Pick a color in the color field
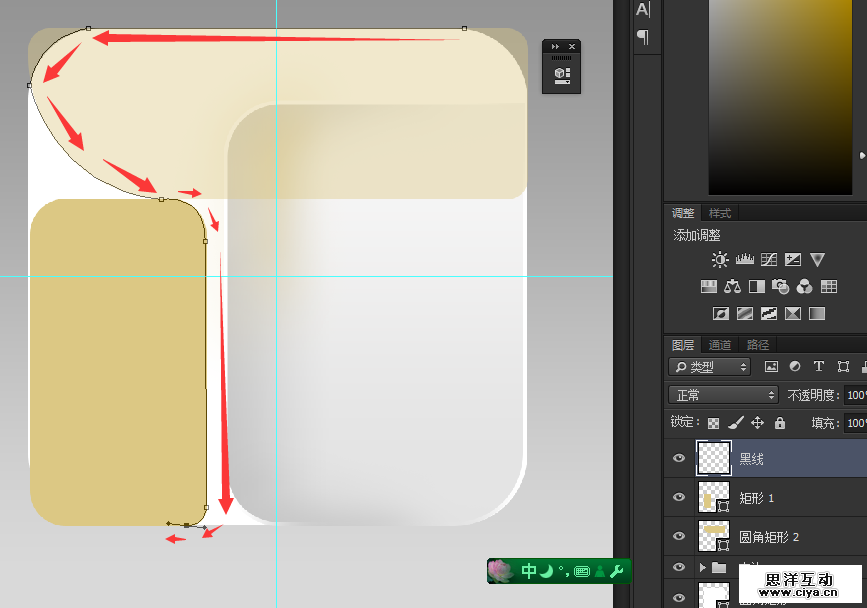 [780, 100]
